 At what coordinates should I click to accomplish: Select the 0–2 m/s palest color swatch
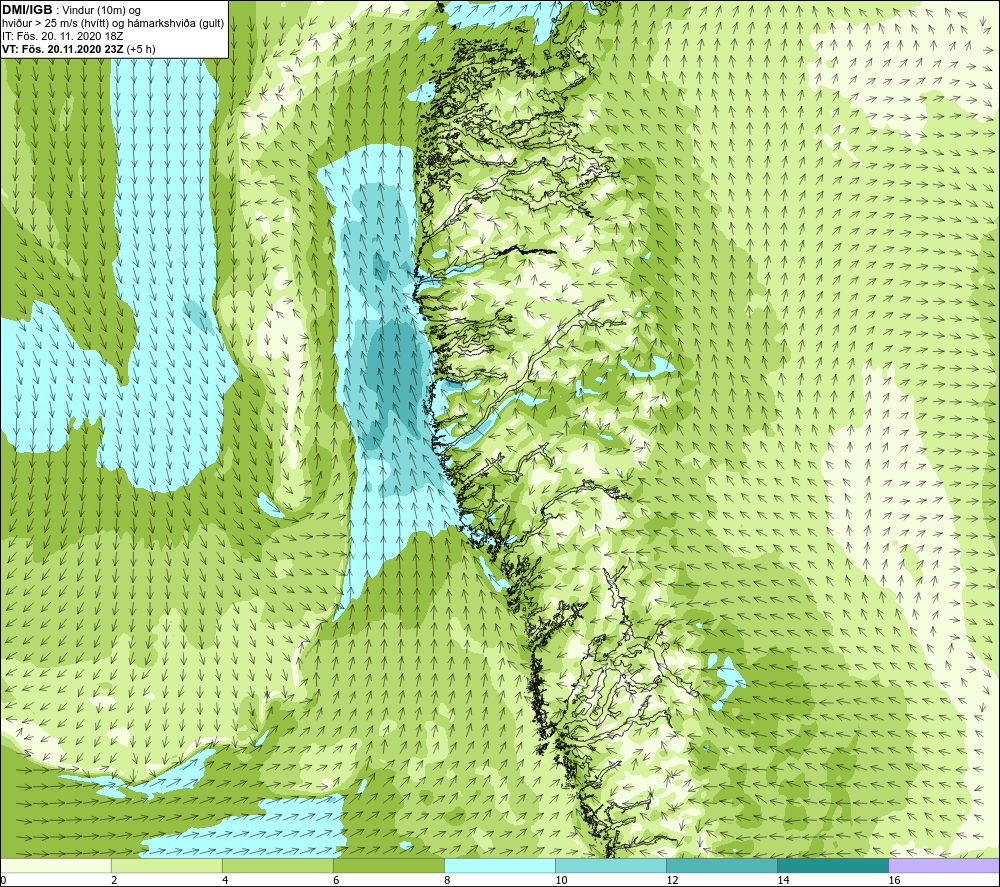(55, 865)
